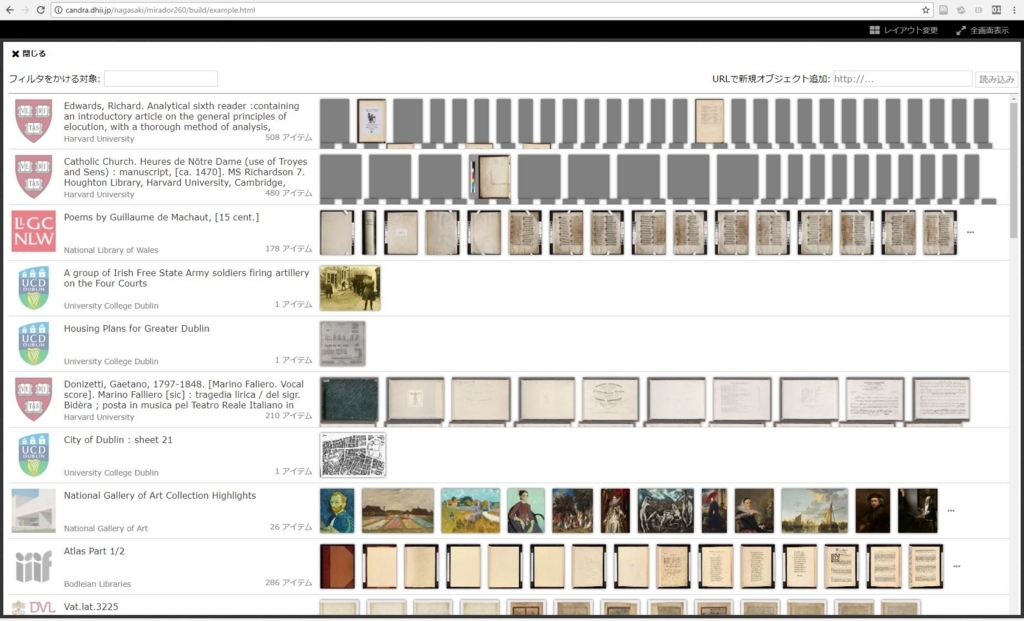Click the 'Bodleian Libraries' label
This screenshot has width=1024, height=621.
click(x=97, y=584)
